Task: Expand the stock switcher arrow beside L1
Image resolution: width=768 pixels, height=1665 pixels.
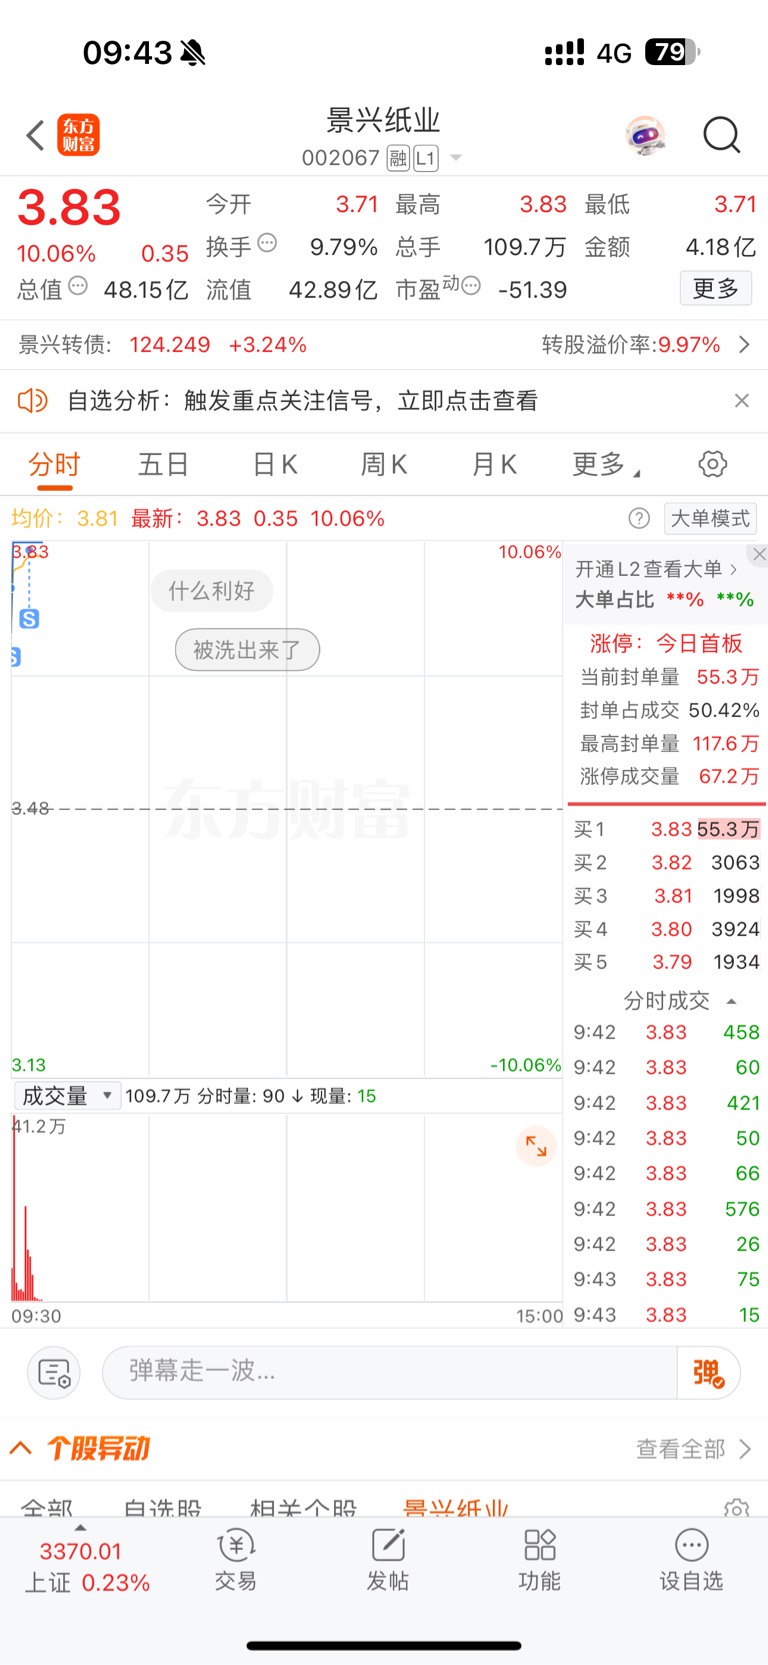Action: (456, 158)
